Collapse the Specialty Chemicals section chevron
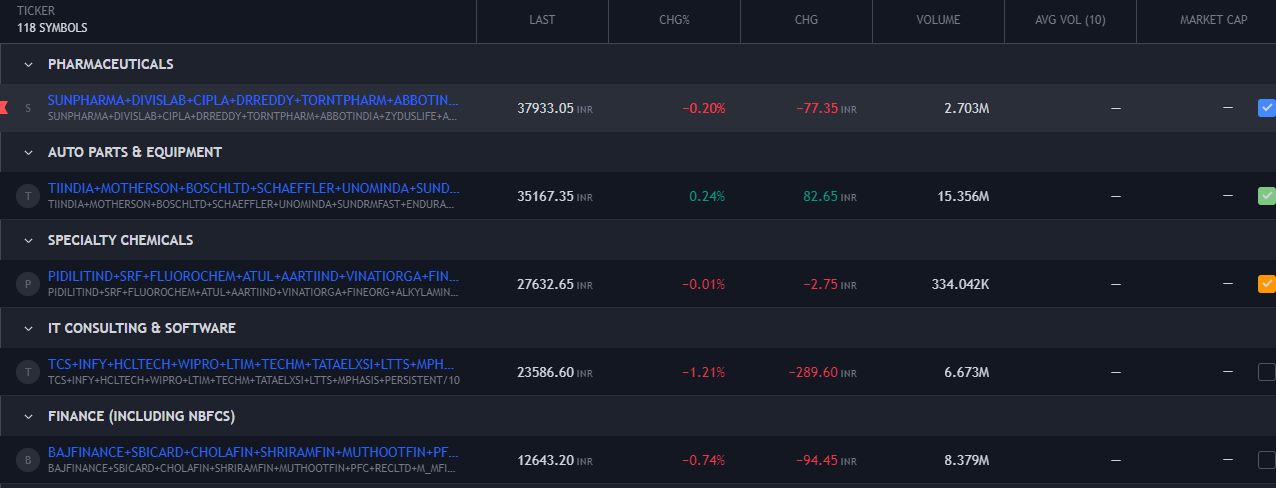The height and width of the screenshot is (488, 1276). [28, 240]
